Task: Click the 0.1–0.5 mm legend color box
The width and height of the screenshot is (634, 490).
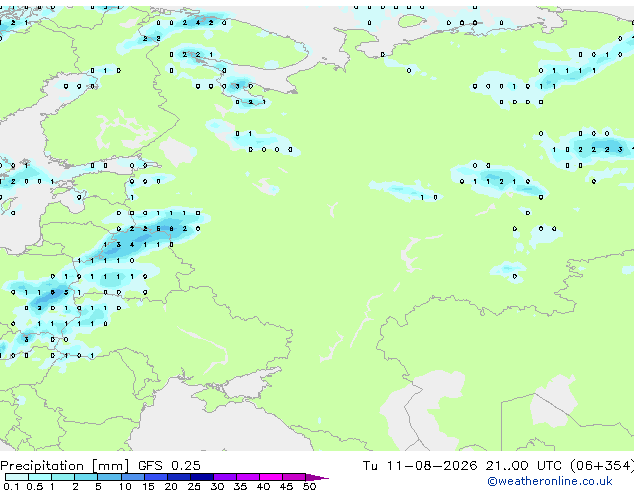Action: (17, 477)
